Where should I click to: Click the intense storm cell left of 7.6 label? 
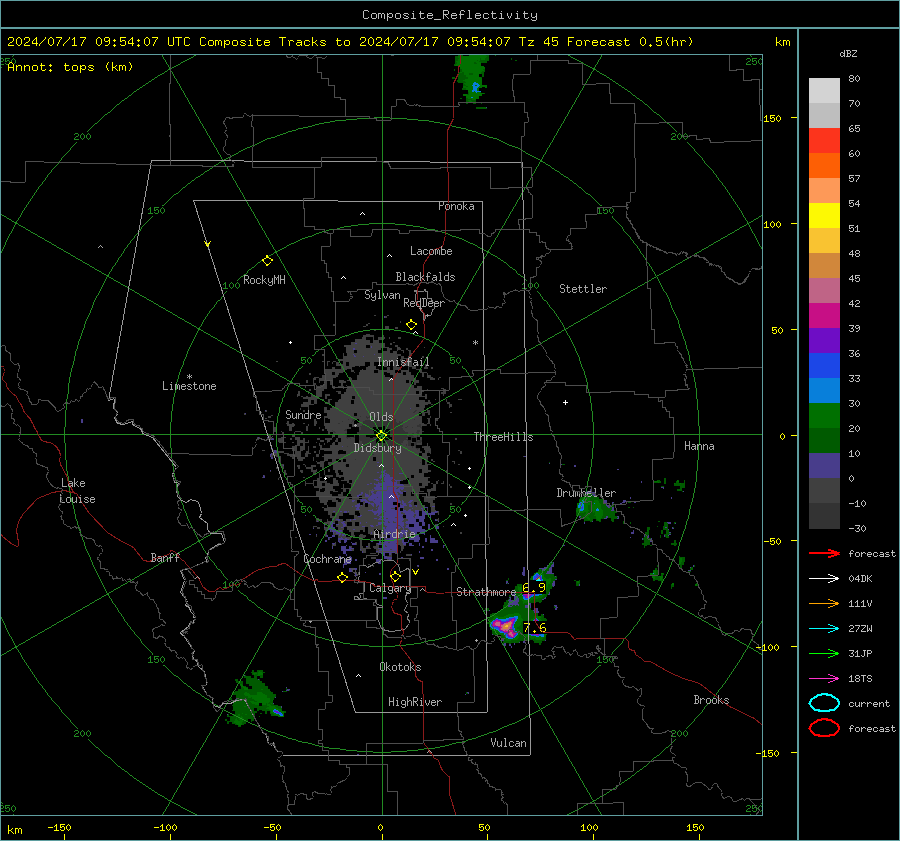pos(505,627)
